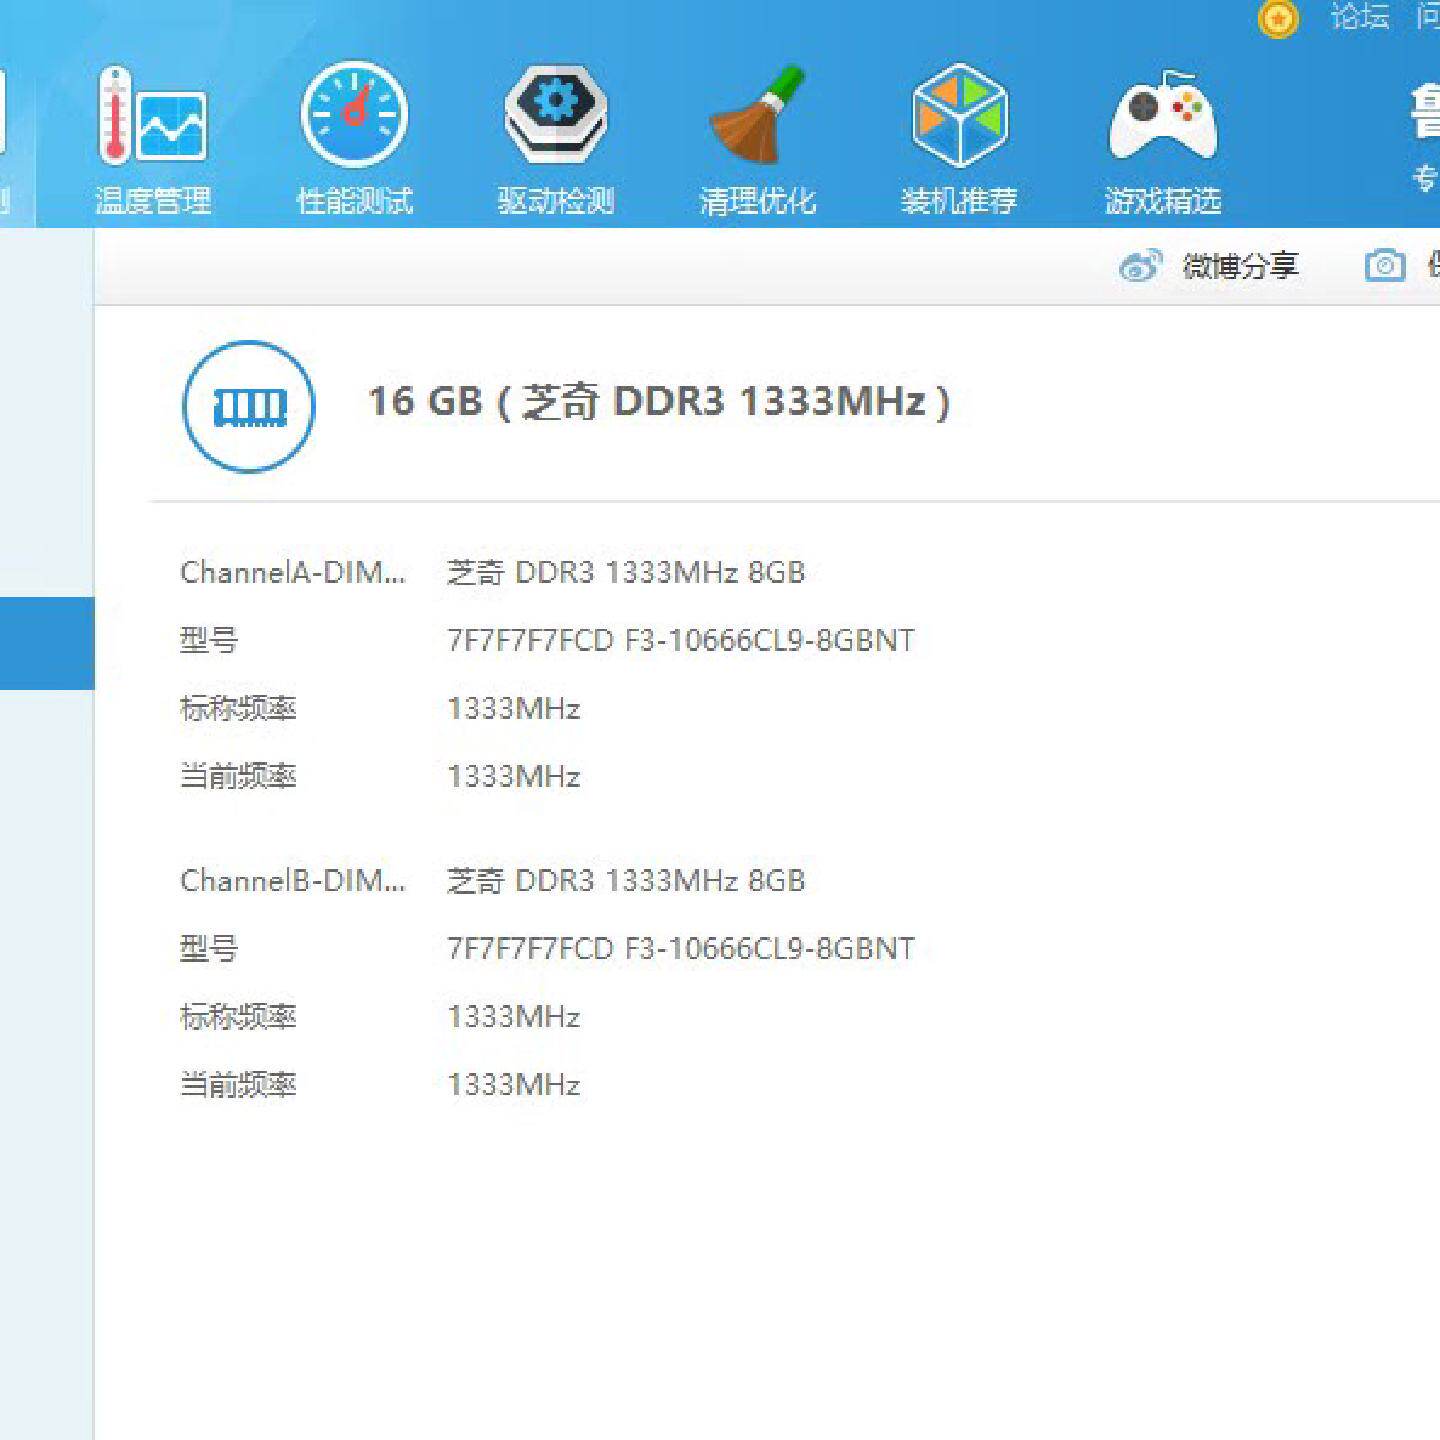Screen dimensions: 1440x1440
Task: Click the ChannelA-DIM... label
Action: click(x=293, y=572)
